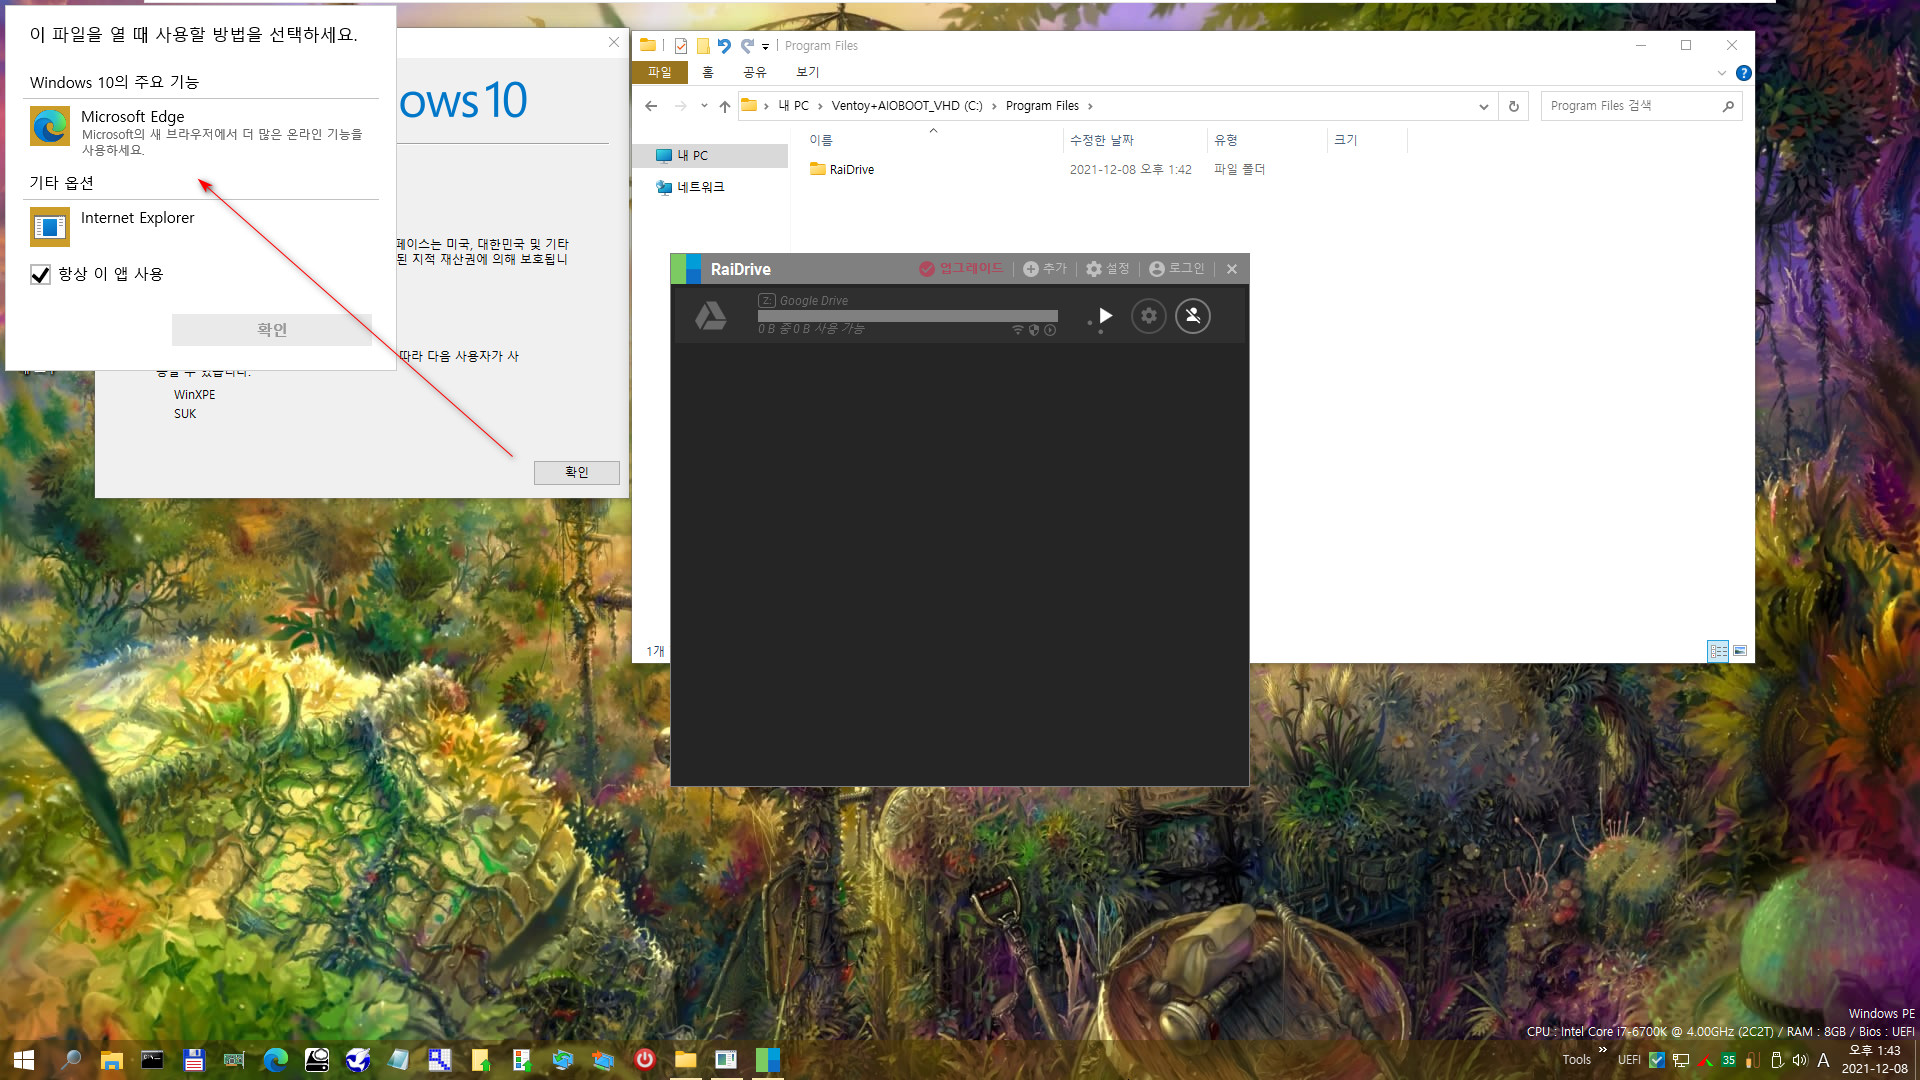Expand the Tools toolbar chevron
Screen dimensions: 1920x1080
tap(1602, 1050)
